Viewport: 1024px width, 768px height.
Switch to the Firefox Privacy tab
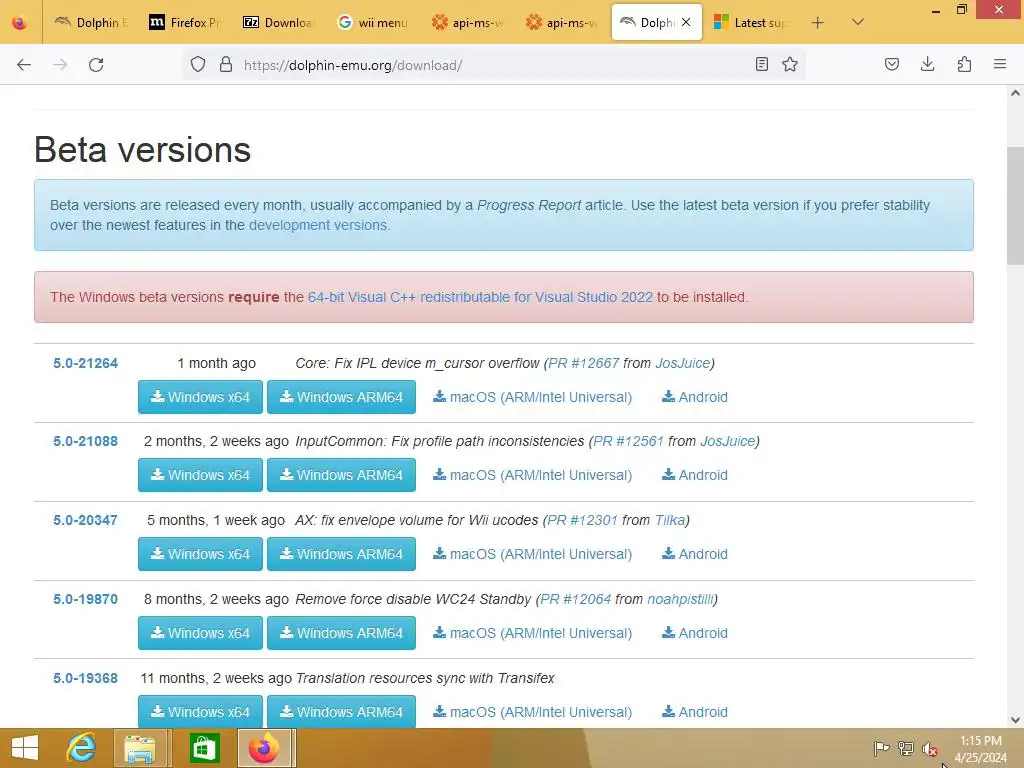coord(185,22)
